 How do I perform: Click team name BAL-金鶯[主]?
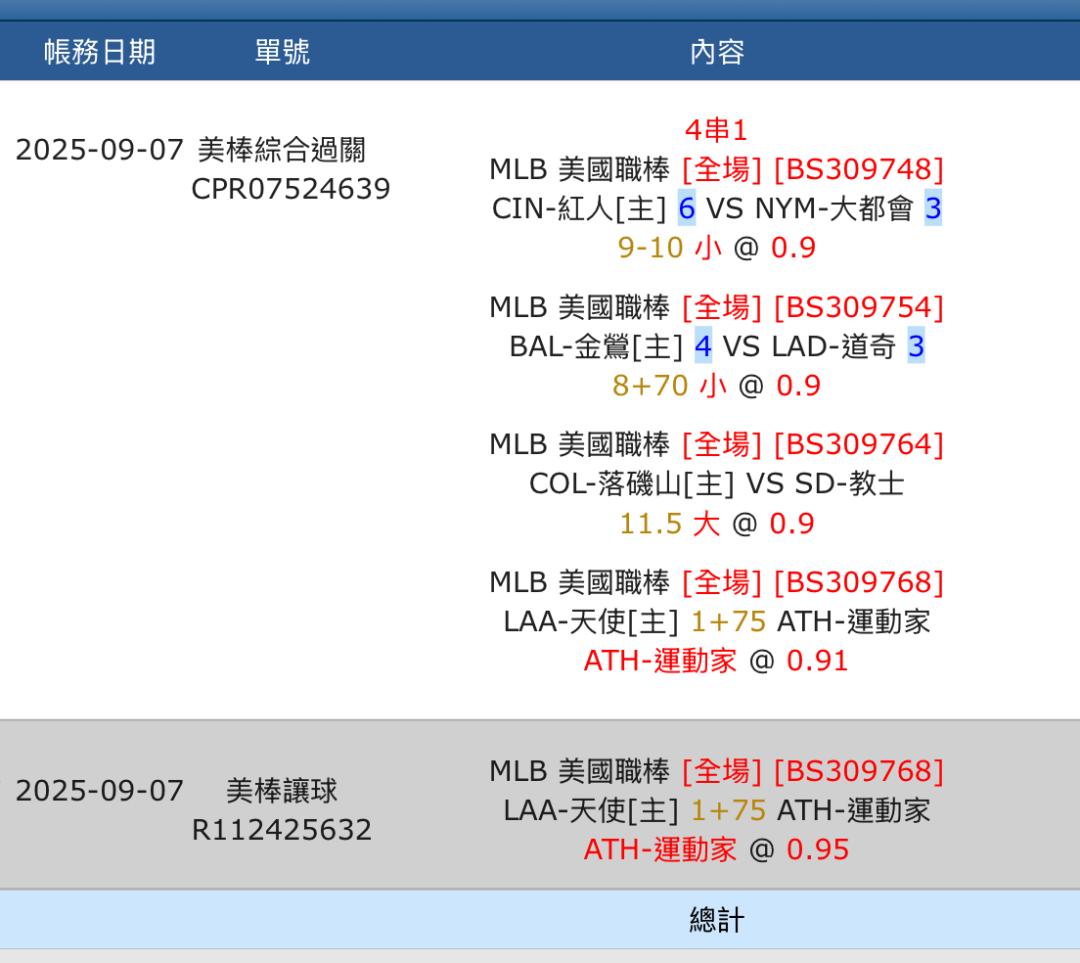596,346
